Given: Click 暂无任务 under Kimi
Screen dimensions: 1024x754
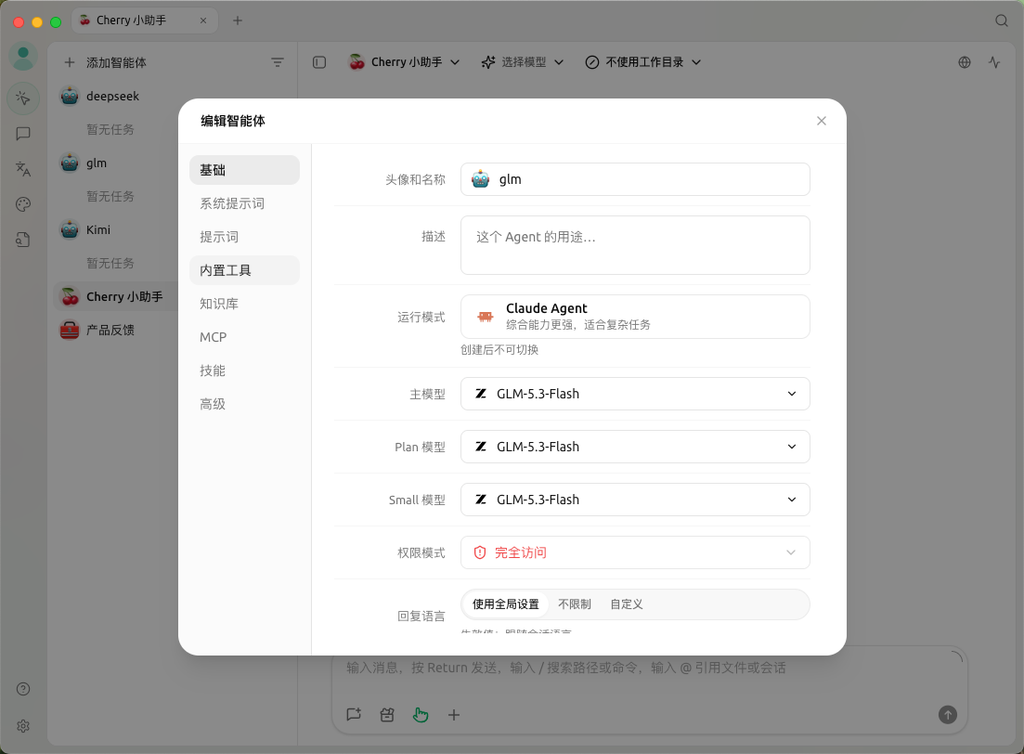Looking at the screenshot, I should pos(110,263).
